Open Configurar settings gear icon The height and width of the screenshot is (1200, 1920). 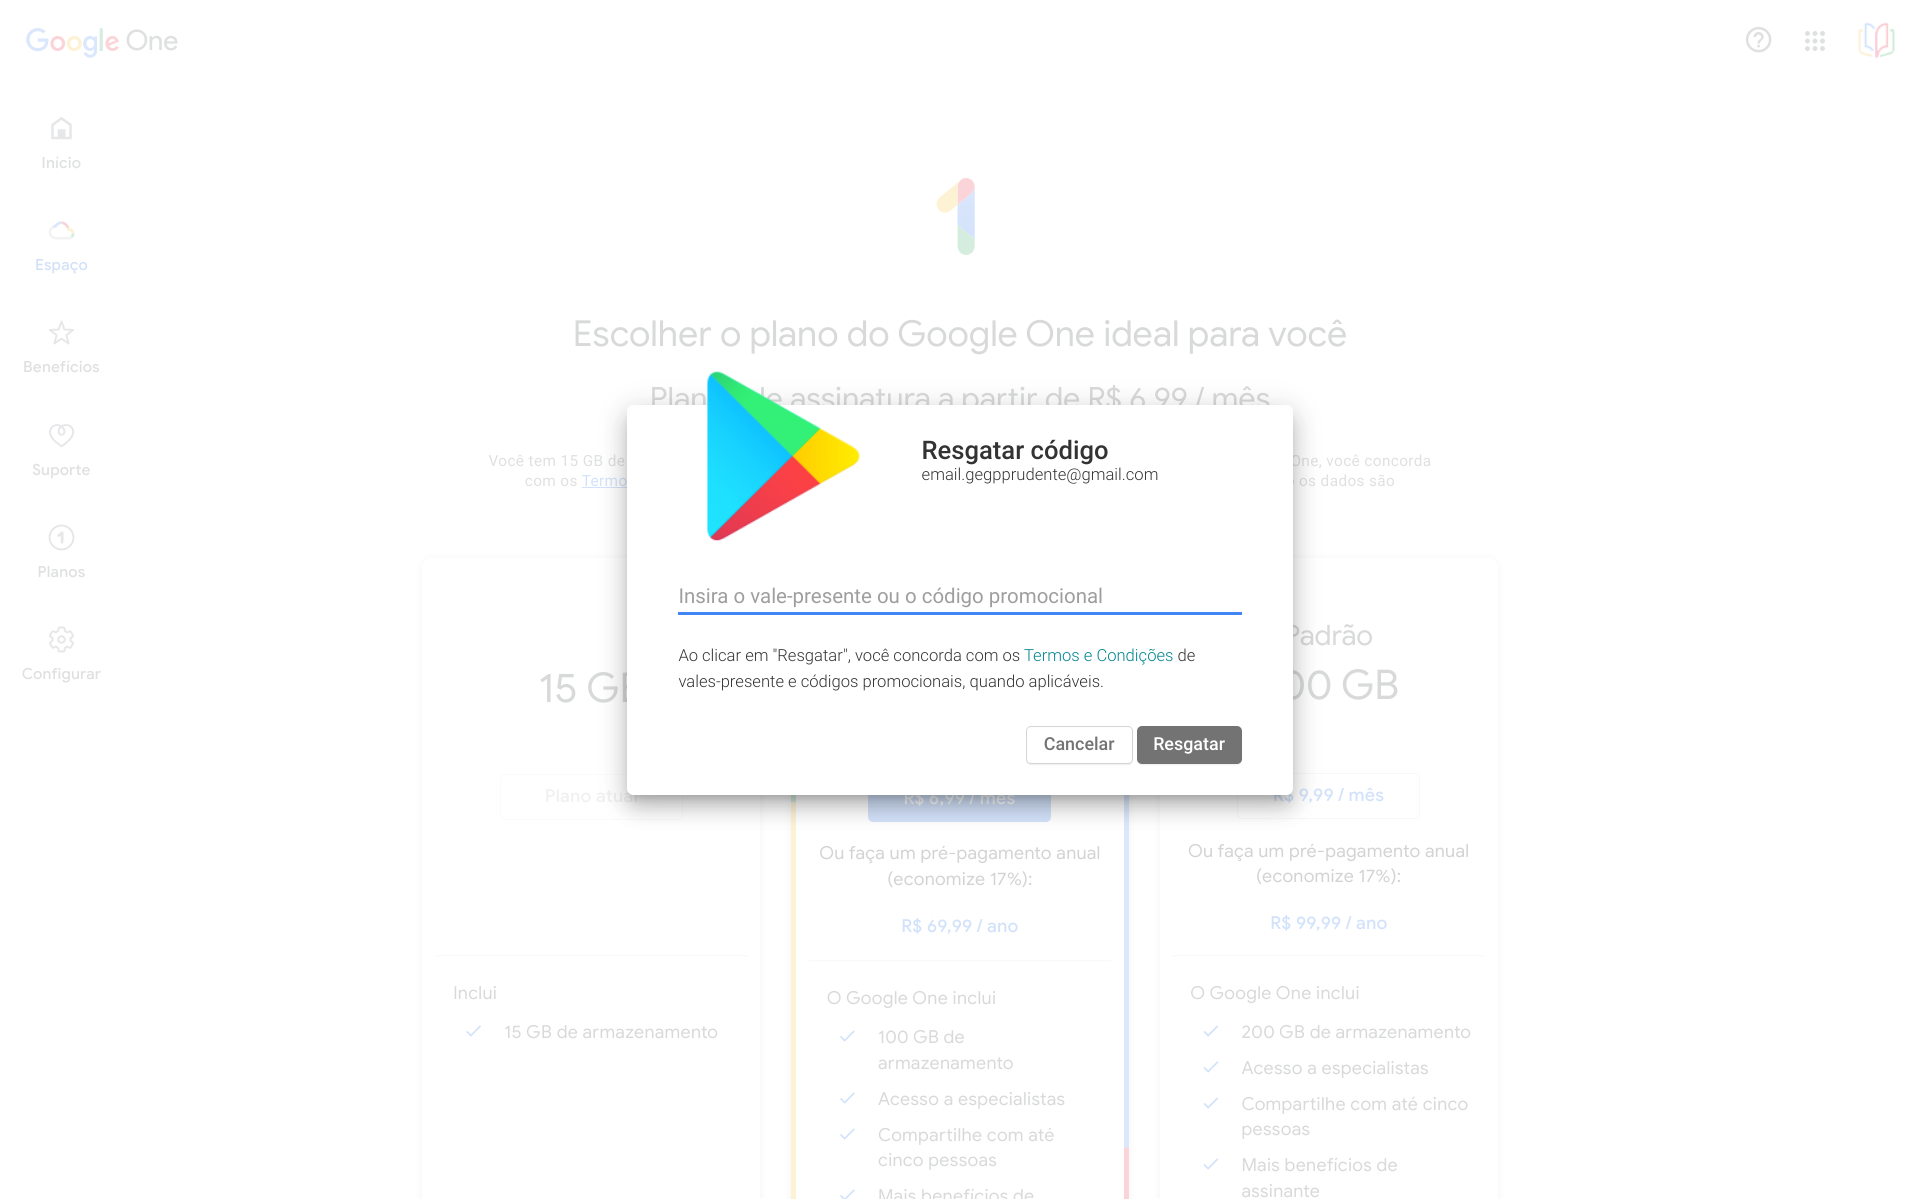61,640
